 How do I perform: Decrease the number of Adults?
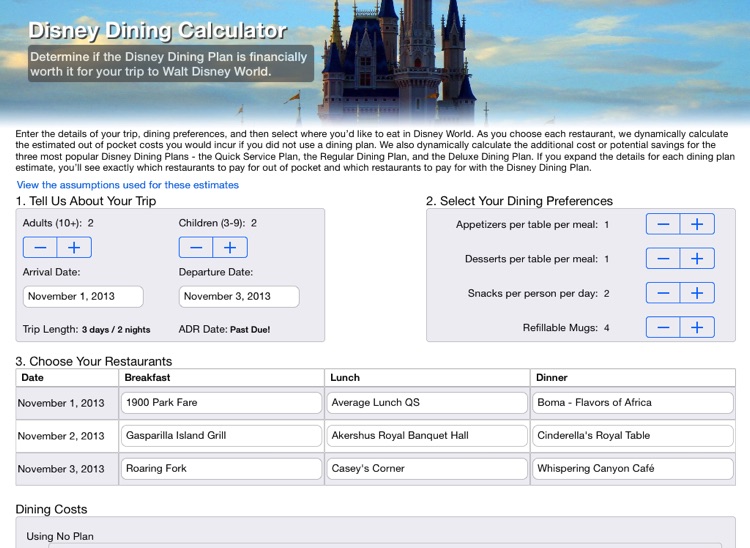40,247
